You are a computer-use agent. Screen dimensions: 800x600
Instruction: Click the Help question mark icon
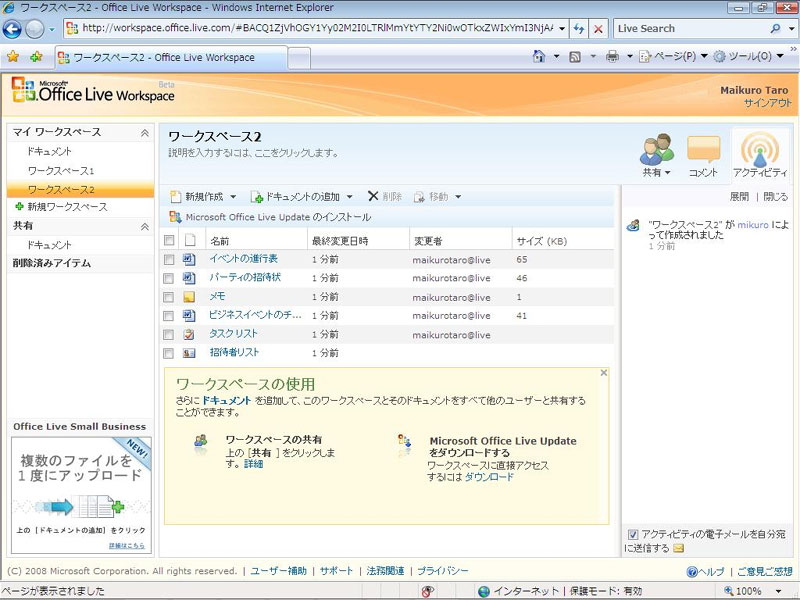coord(692,571)
